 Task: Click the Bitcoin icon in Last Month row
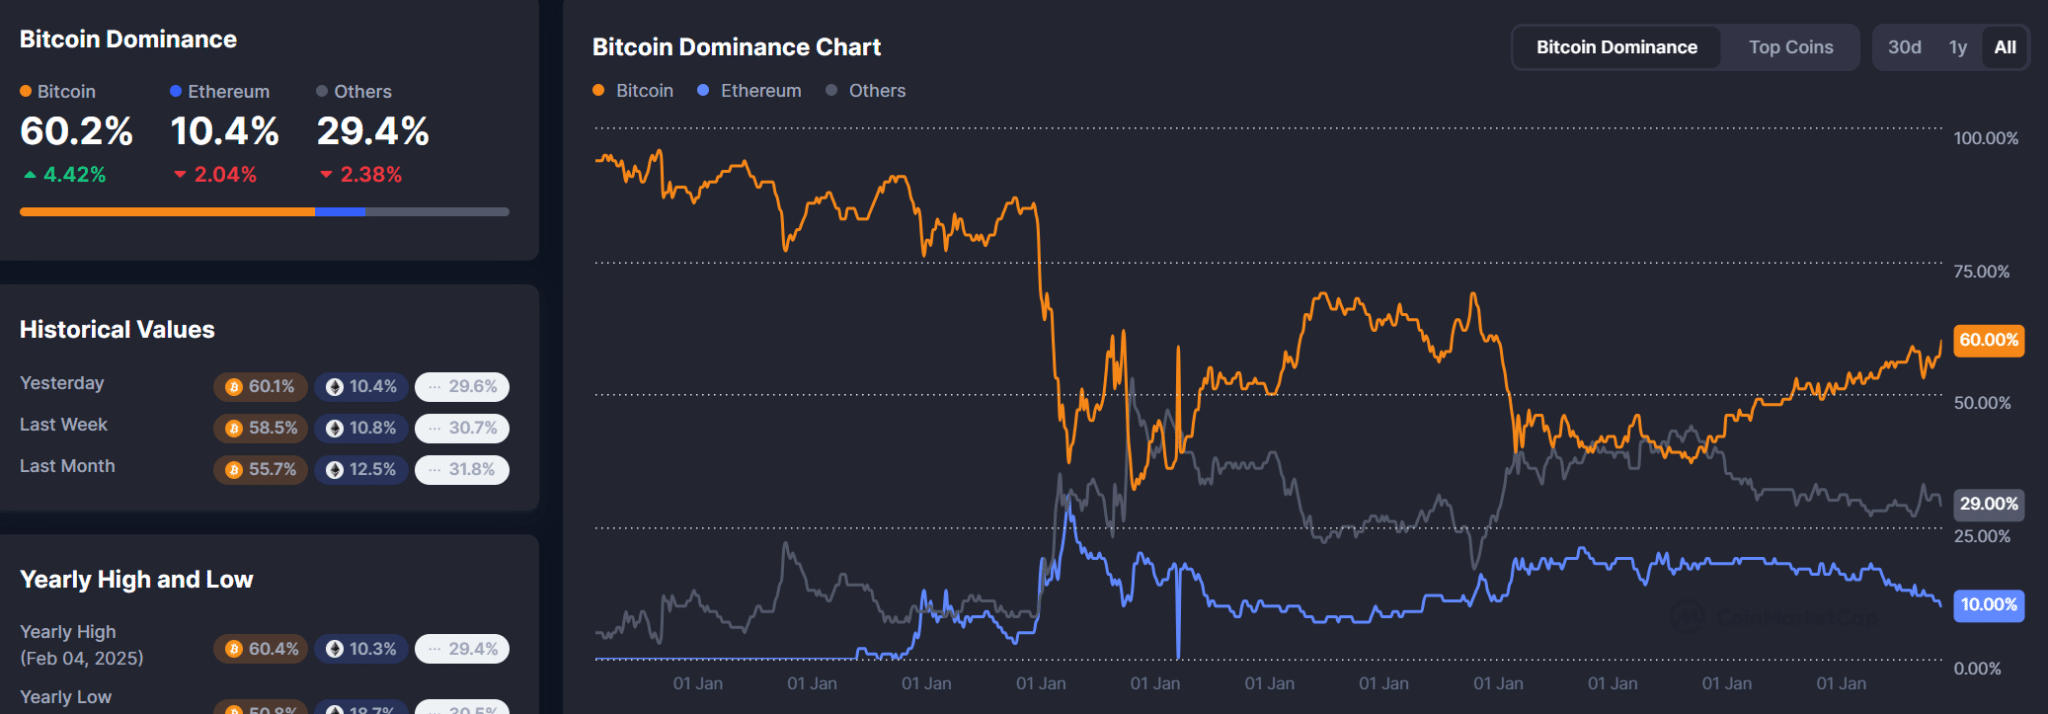point(234,470)
